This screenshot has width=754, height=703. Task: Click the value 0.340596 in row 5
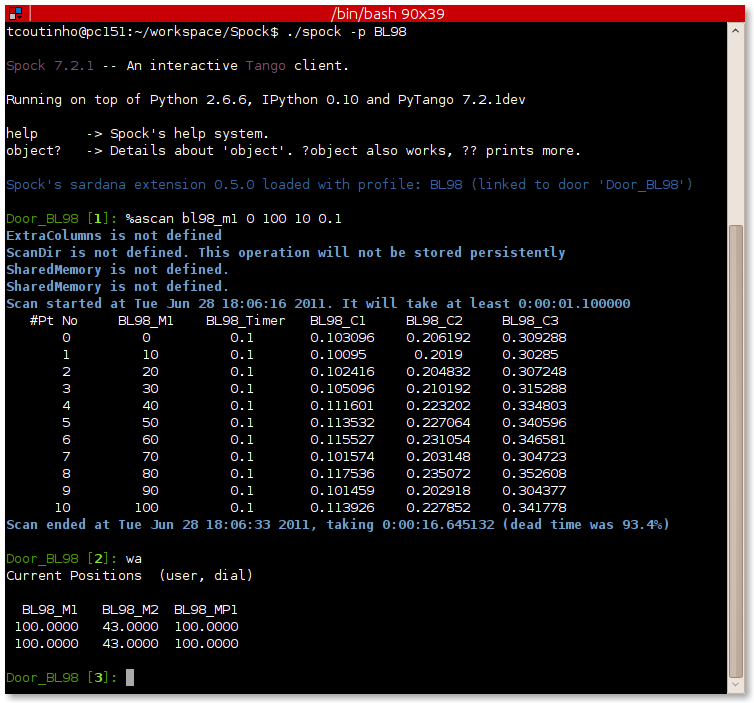(x=534, y=423)
